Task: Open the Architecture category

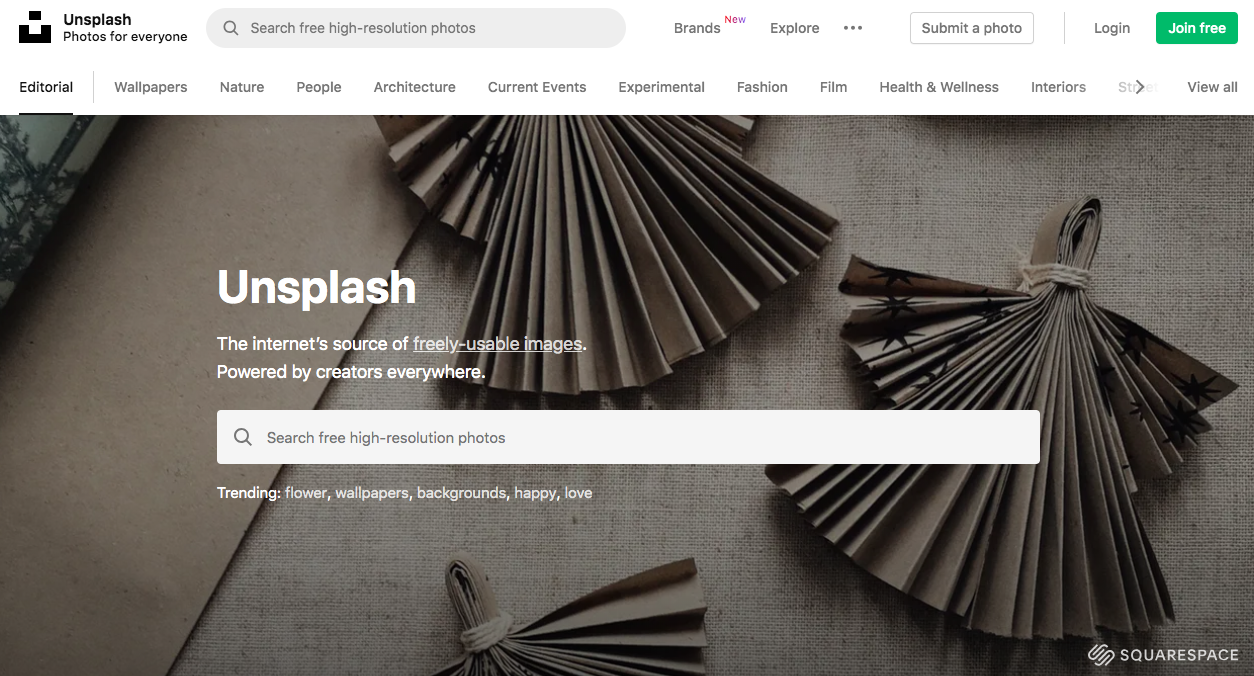Action: pyautogui.click(x=415, y=87)
